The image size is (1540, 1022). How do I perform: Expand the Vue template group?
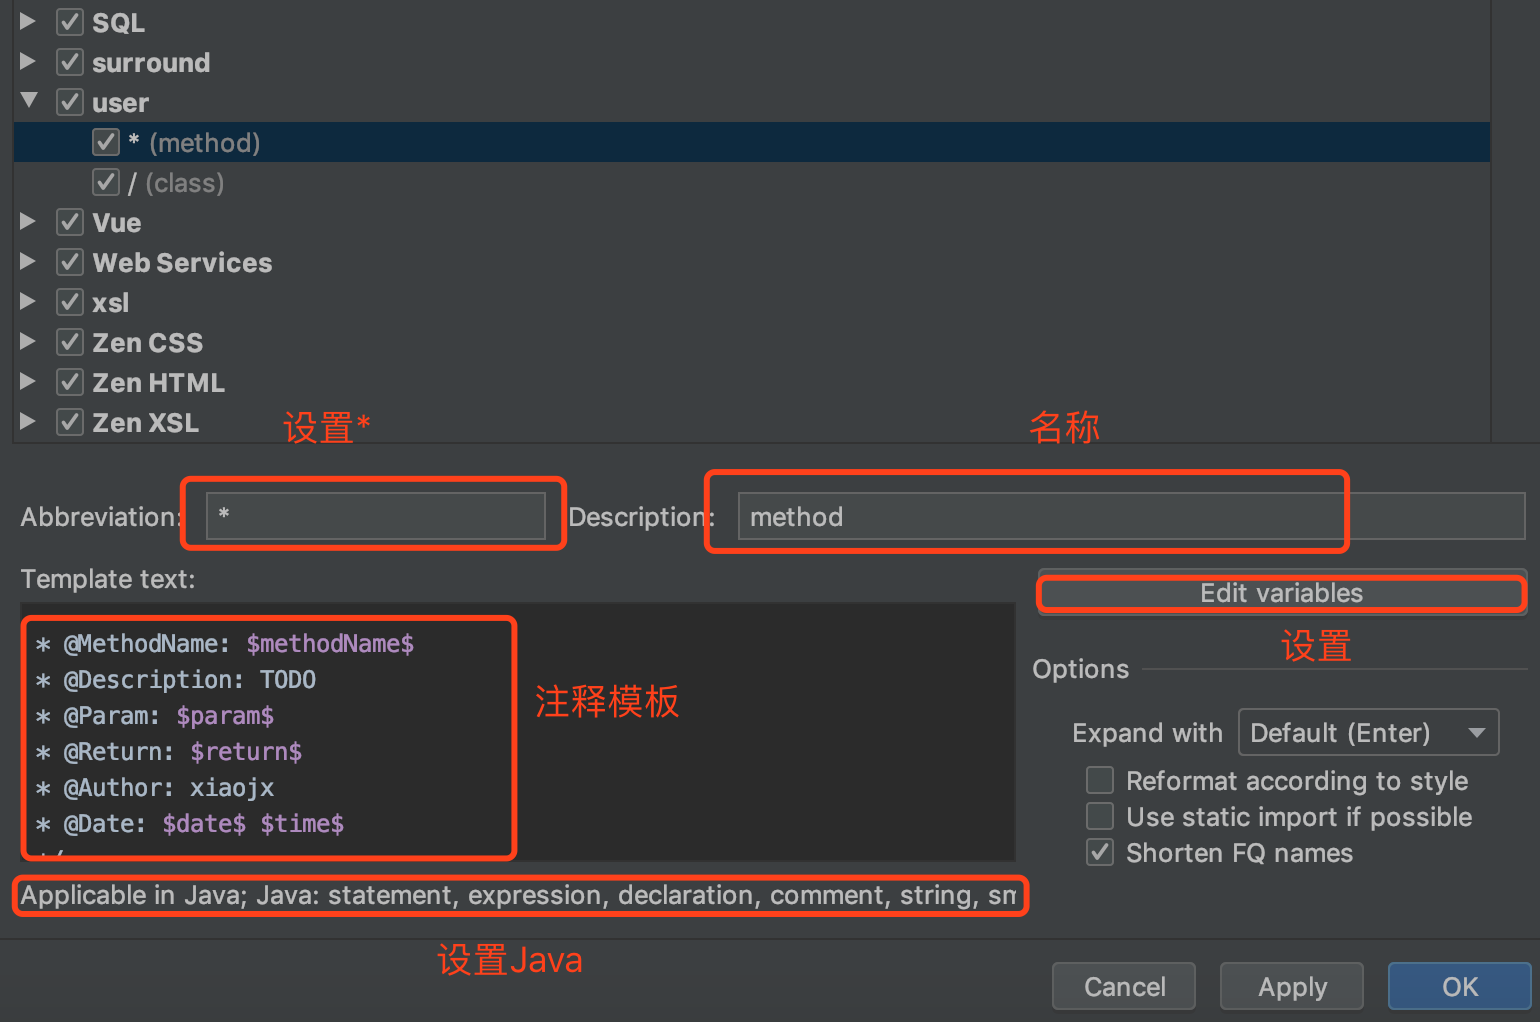28,221
